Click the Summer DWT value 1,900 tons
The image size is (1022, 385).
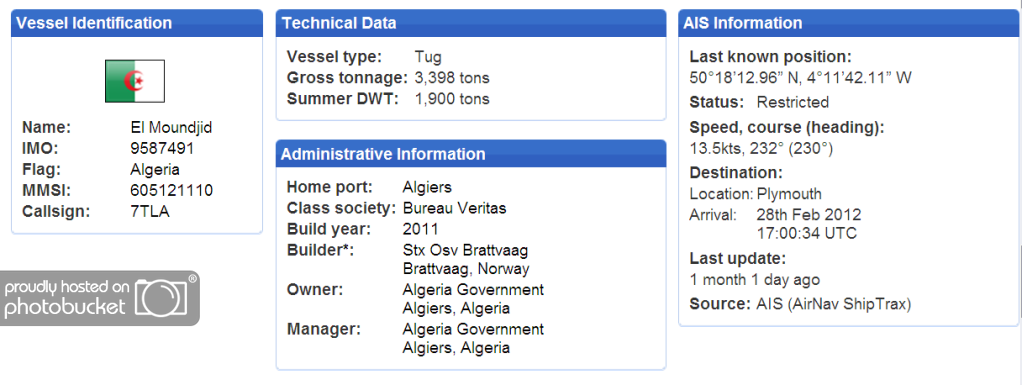pos(452,99)
